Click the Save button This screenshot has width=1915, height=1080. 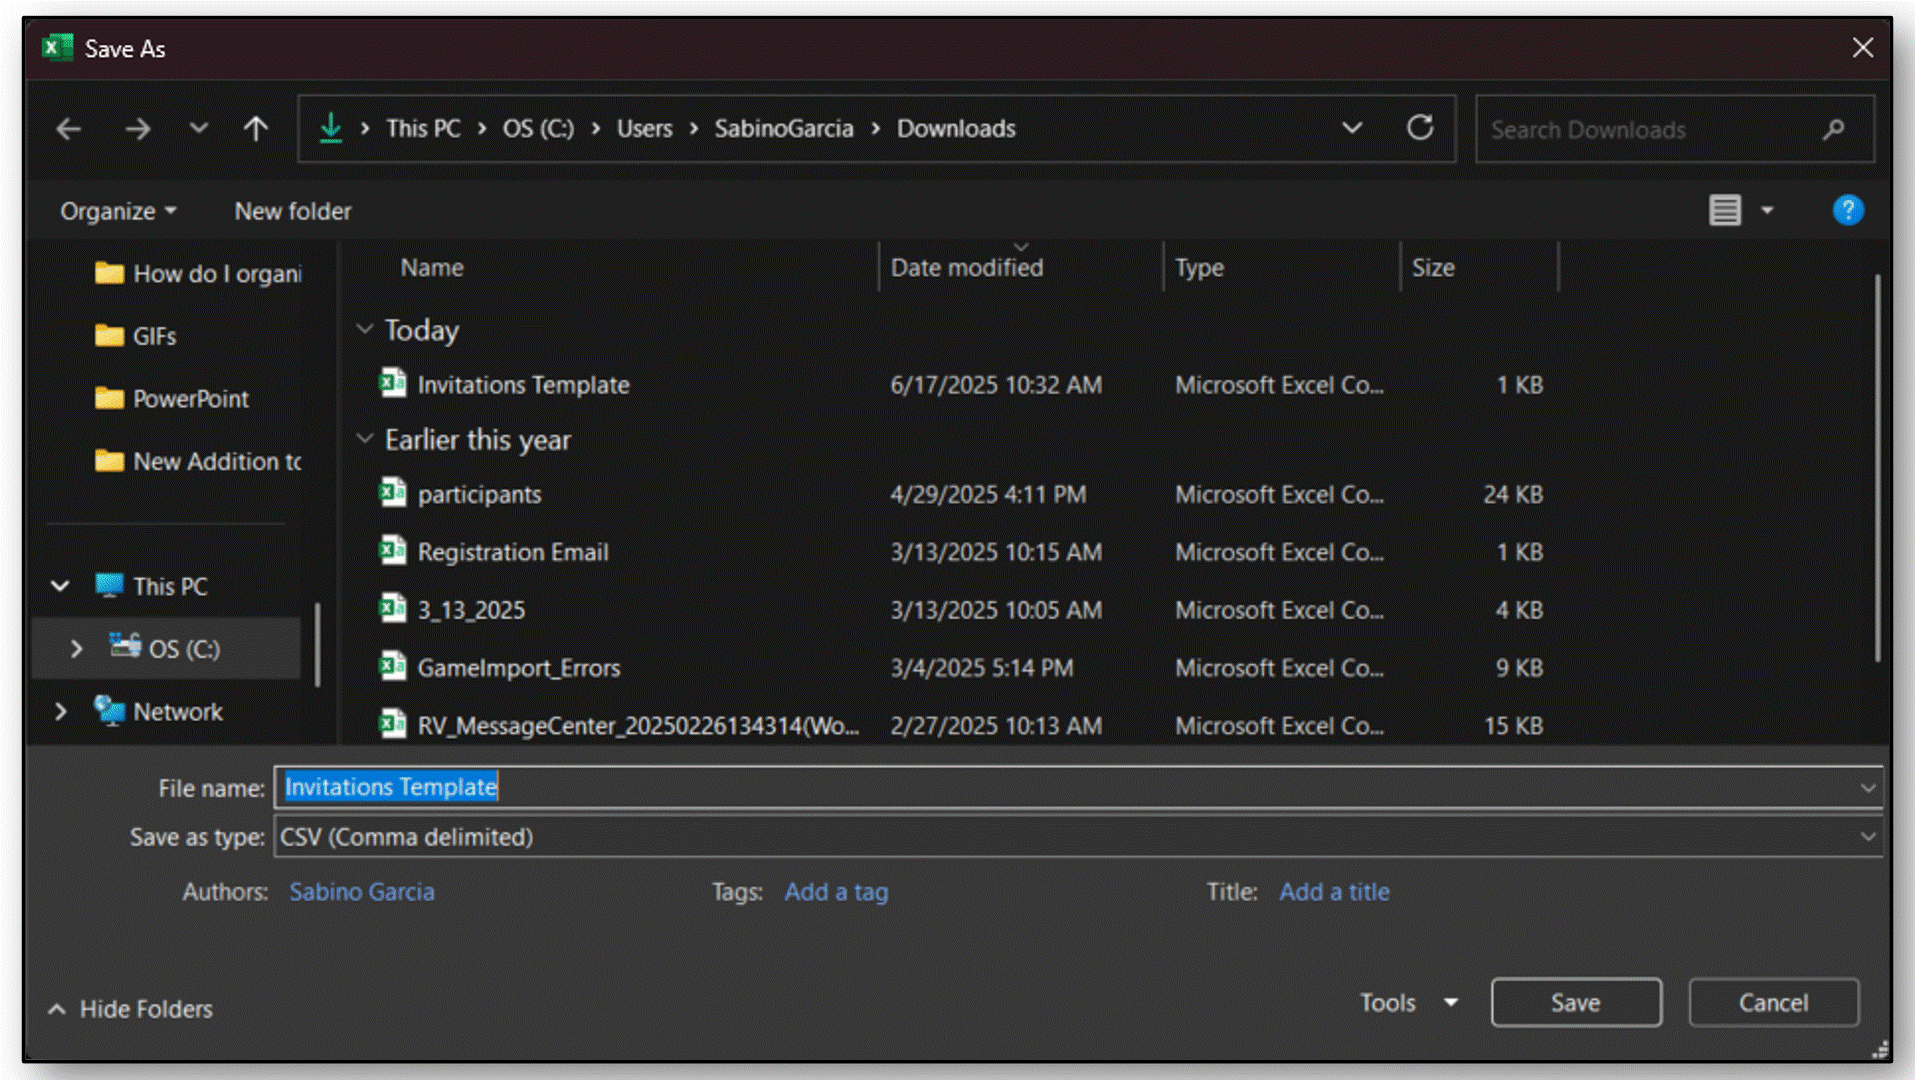pyautogui.click(x=1576, y=1003)
